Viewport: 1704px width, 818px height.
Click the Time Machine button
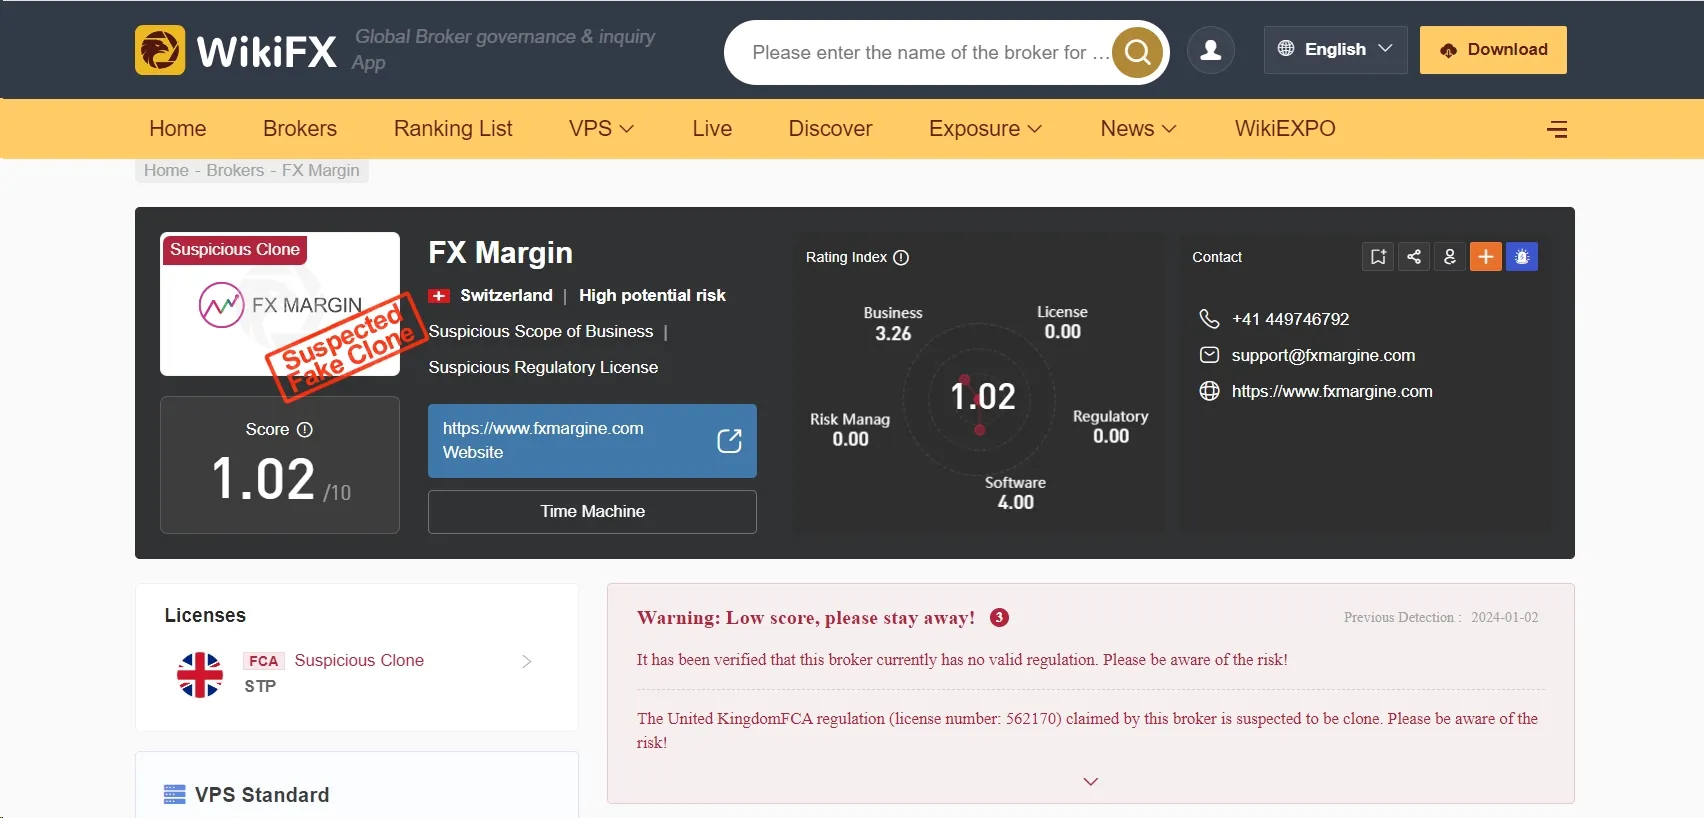tap(592, 512)
